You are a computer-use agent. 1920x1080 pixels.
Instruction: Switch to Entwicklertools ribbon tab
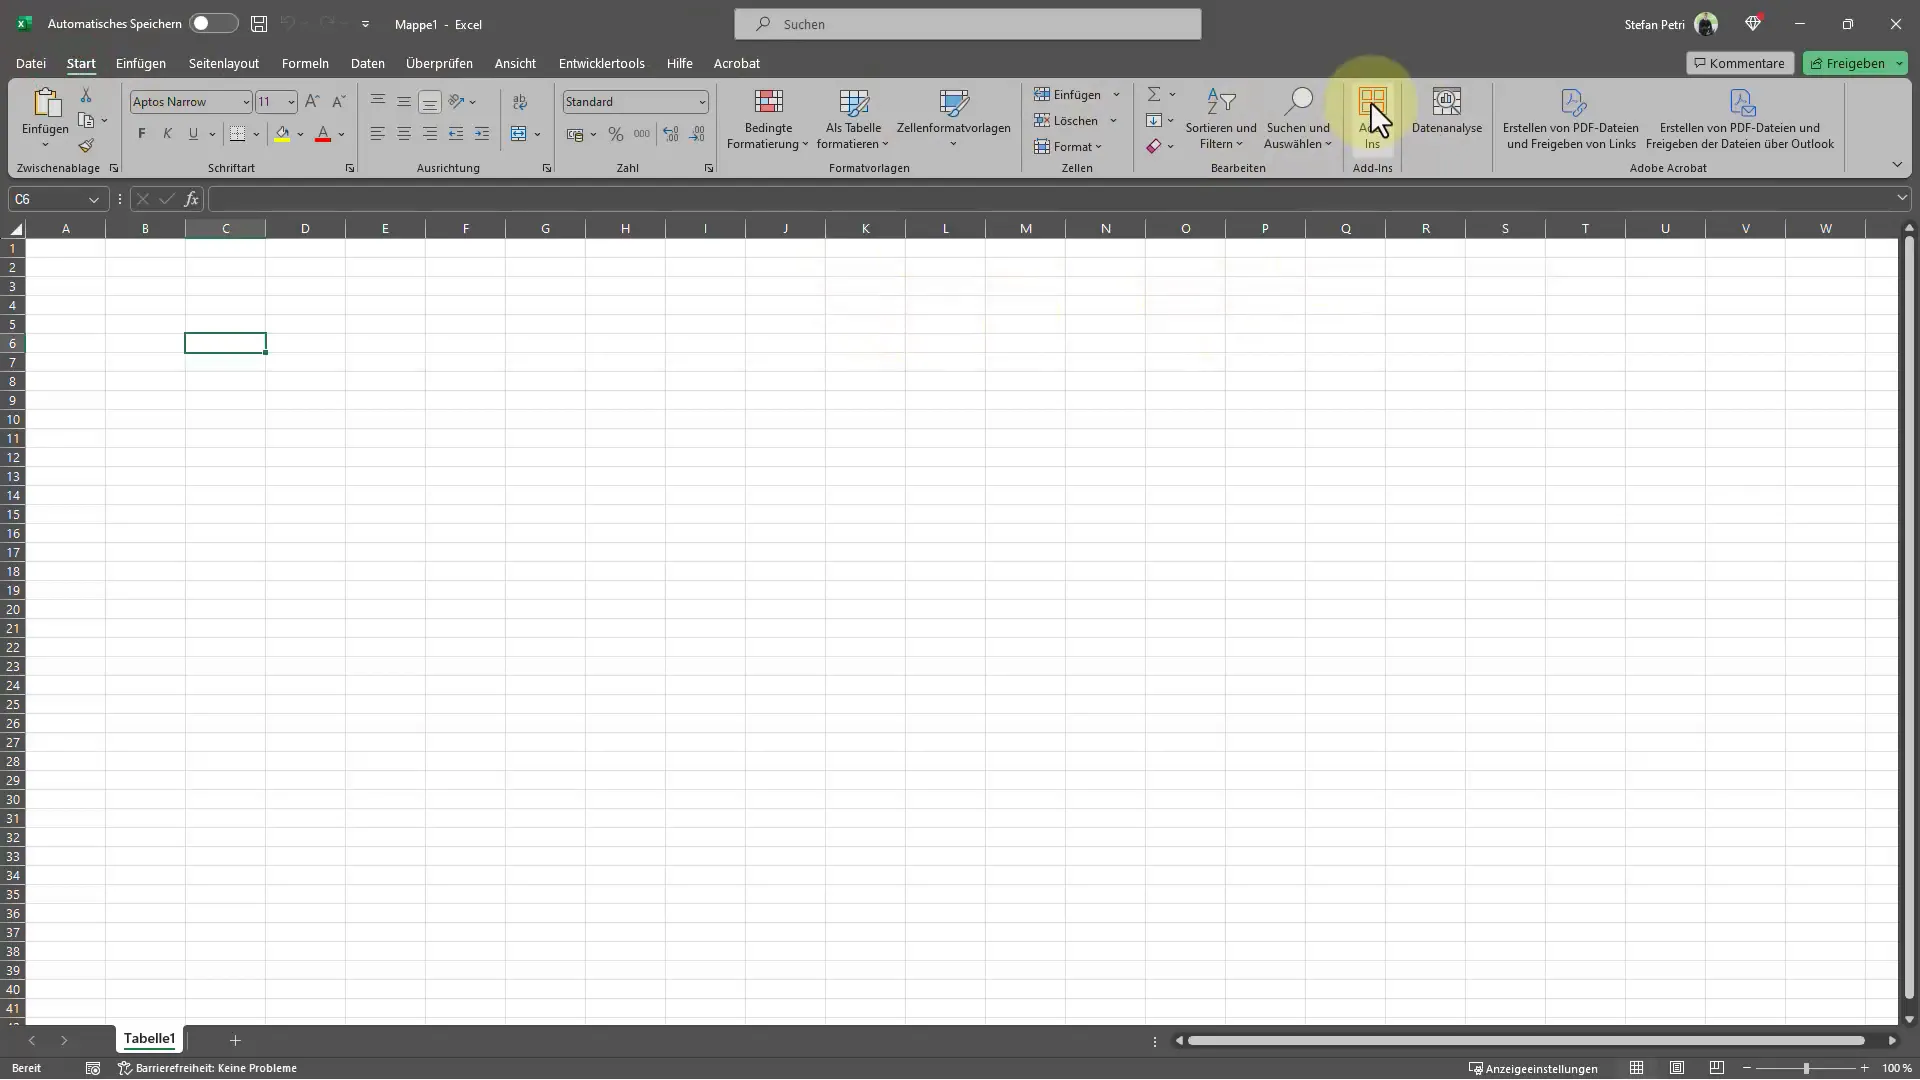pos(601,62)
